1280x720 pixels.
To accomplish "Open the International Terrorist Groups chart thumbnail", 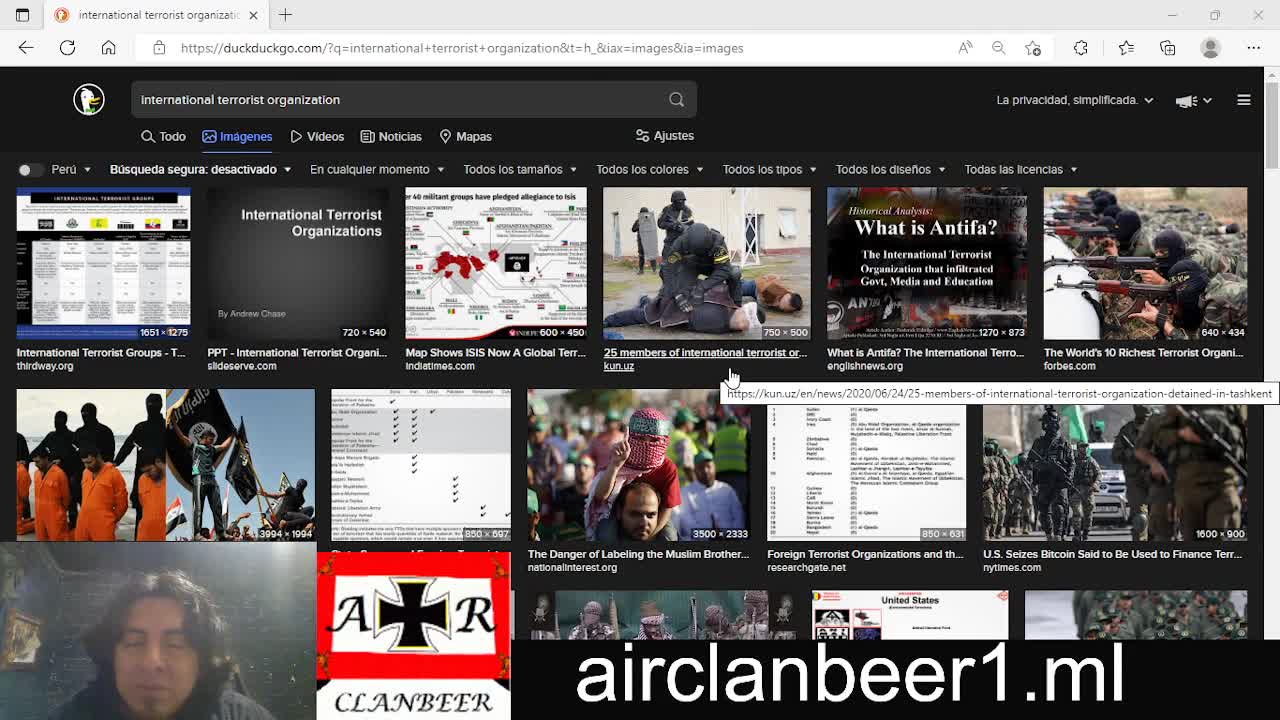I will pyautogui.click(x=103, y=263).
